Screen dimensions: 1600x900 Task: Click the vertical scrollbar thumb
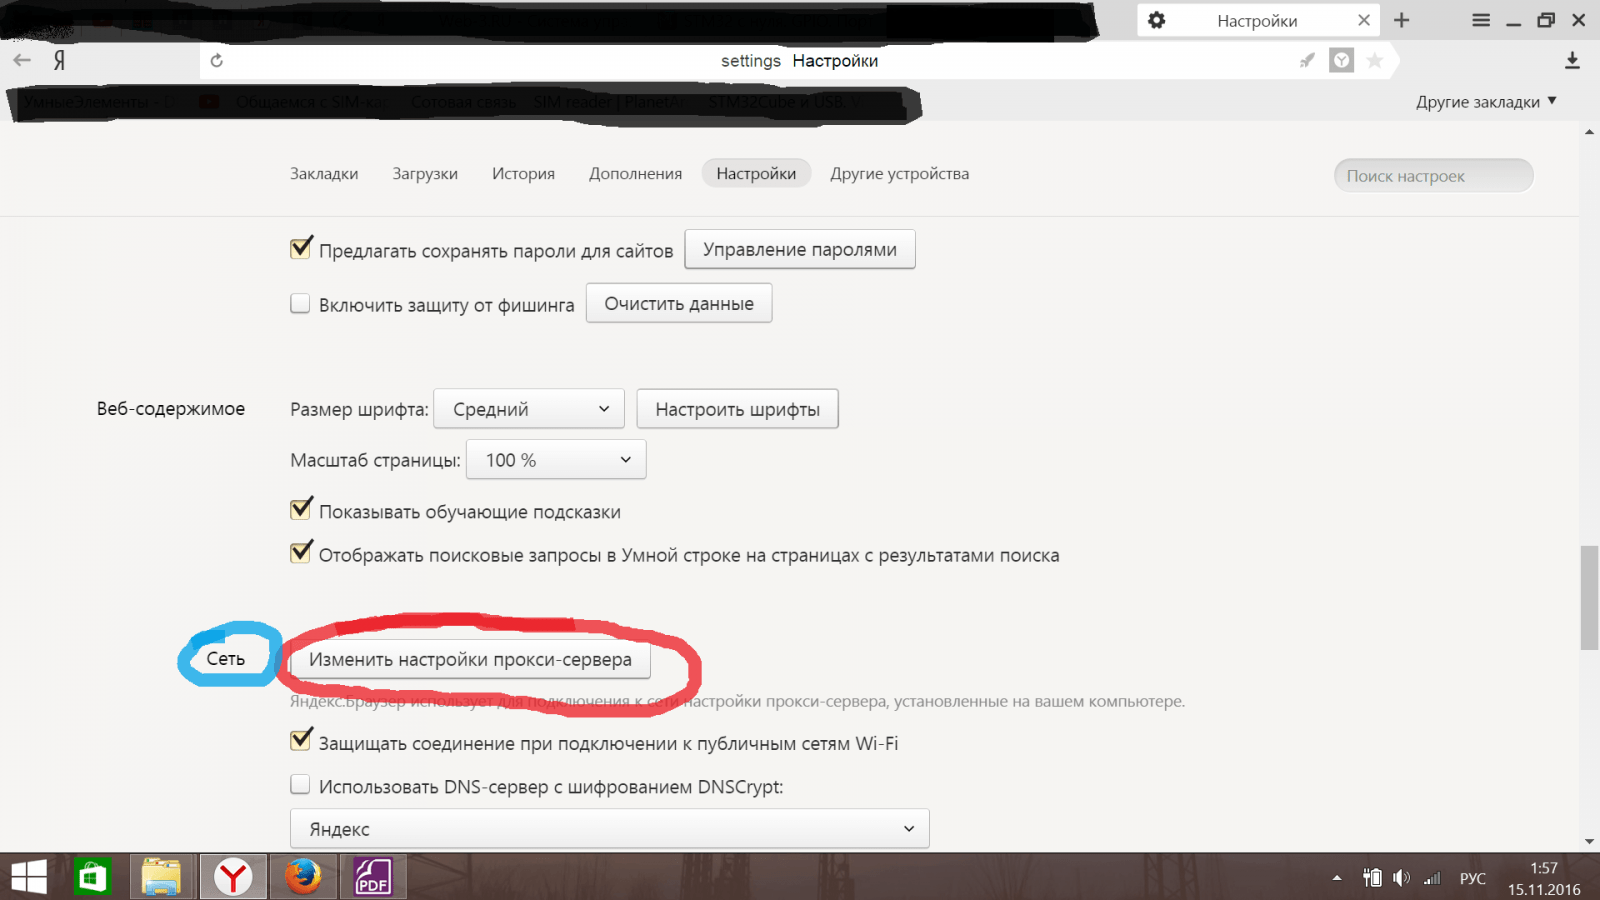[1589, 598]
